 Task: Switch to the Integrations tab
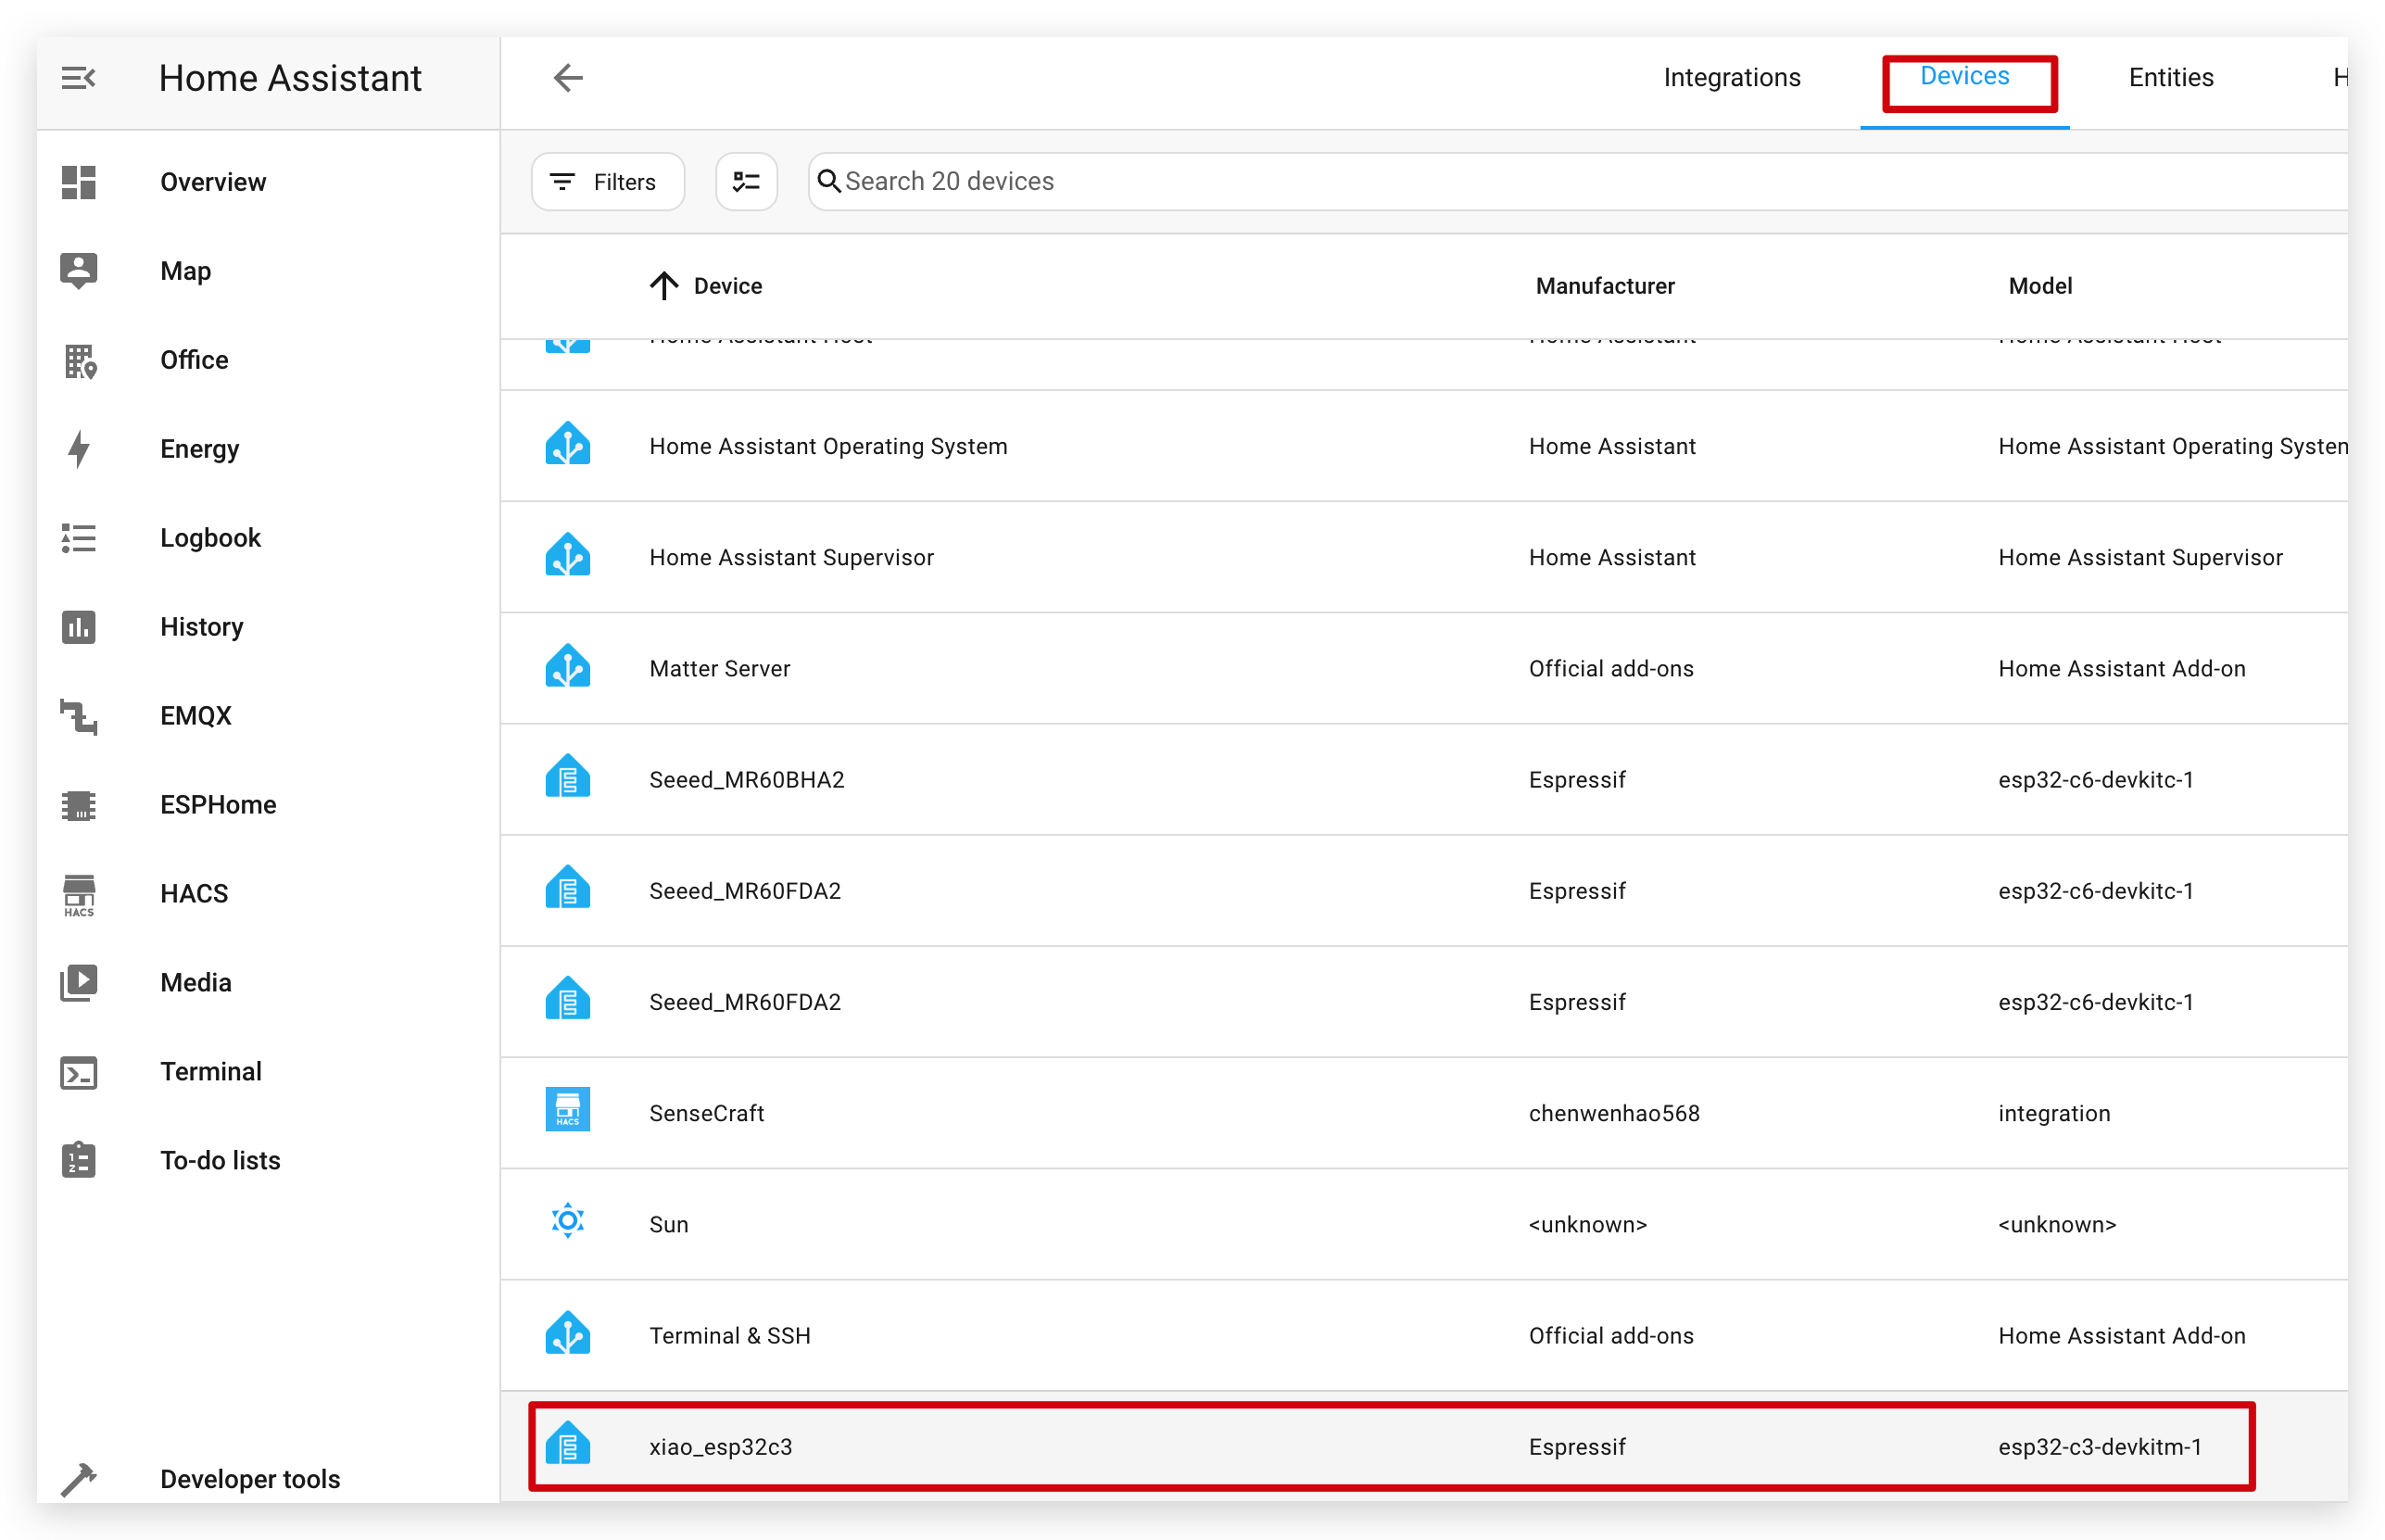coord(1731,78)
